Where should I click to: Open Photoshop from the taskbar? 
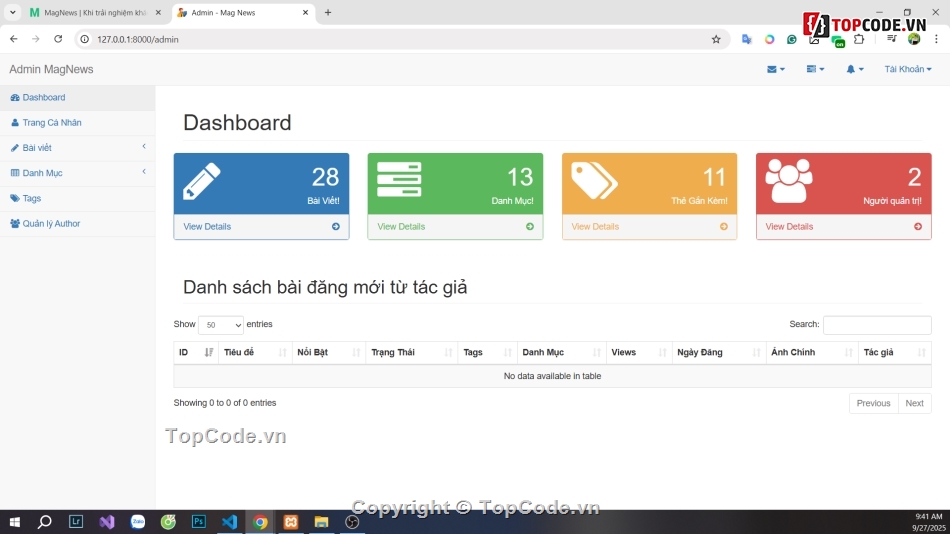tap(199, 522)
